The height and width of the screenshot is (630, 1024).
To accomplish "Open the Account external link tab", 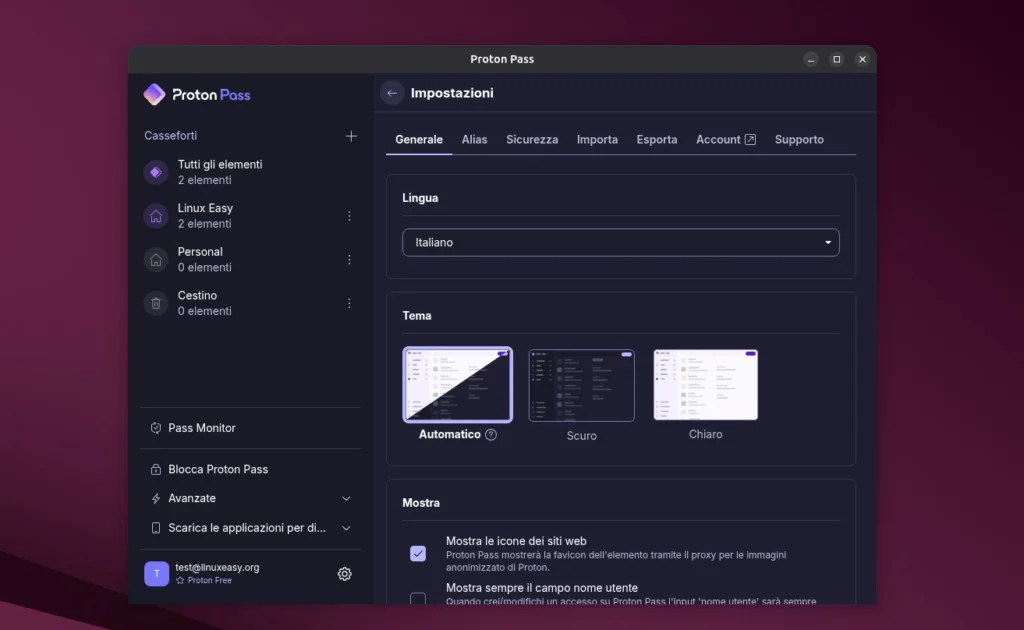I will coord(725,140).
